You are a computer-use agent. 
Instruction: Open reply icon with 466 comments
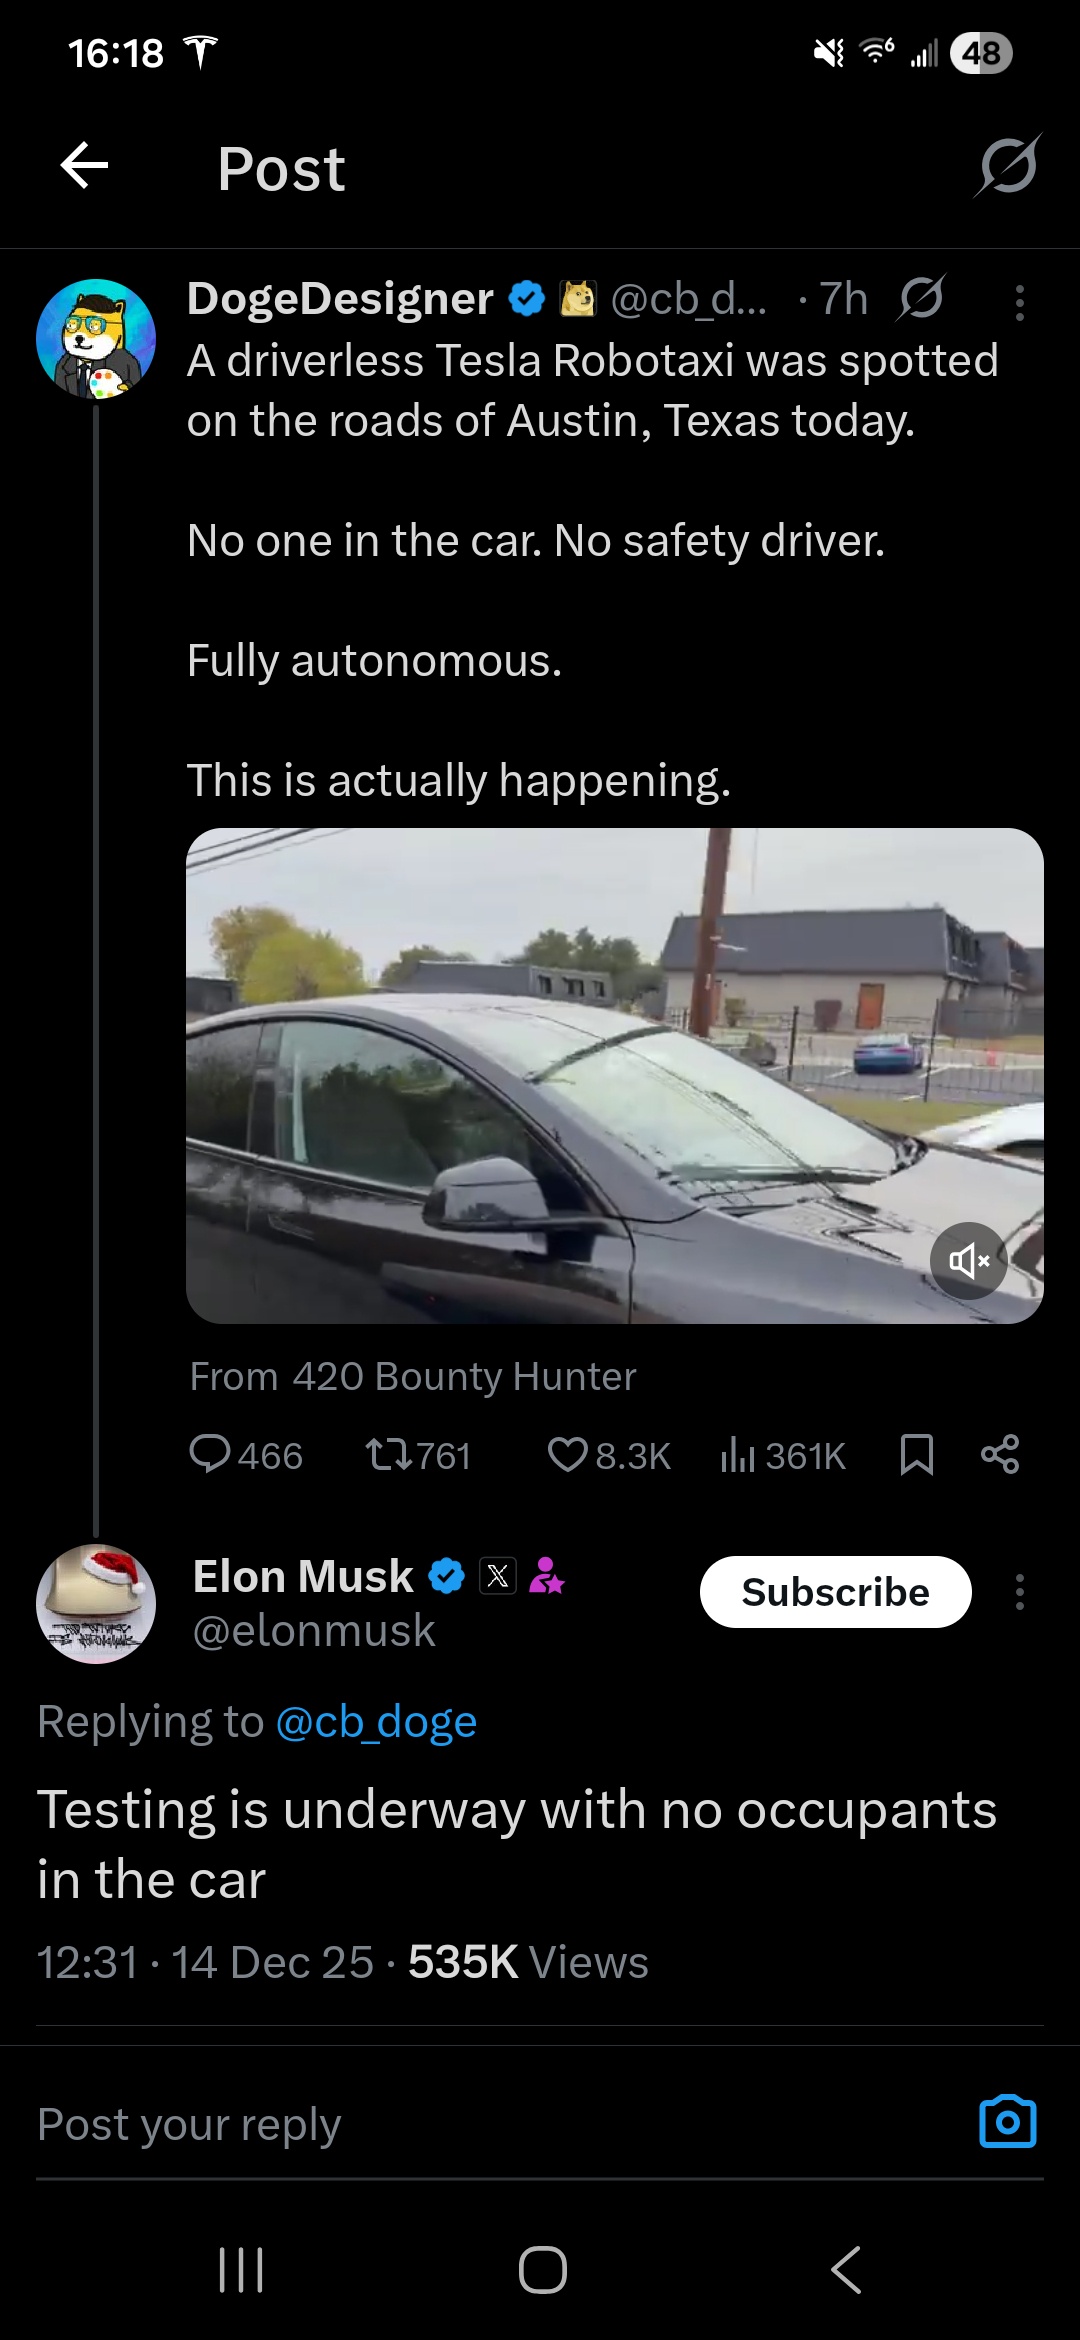(211, 1454)
